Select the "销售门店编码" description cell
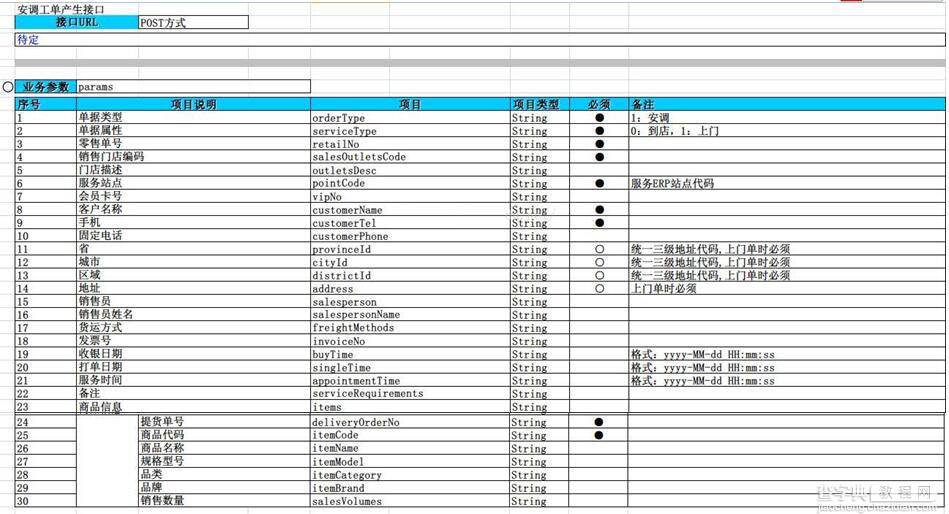This screenshot has height=514, width=949. point(193,157)
